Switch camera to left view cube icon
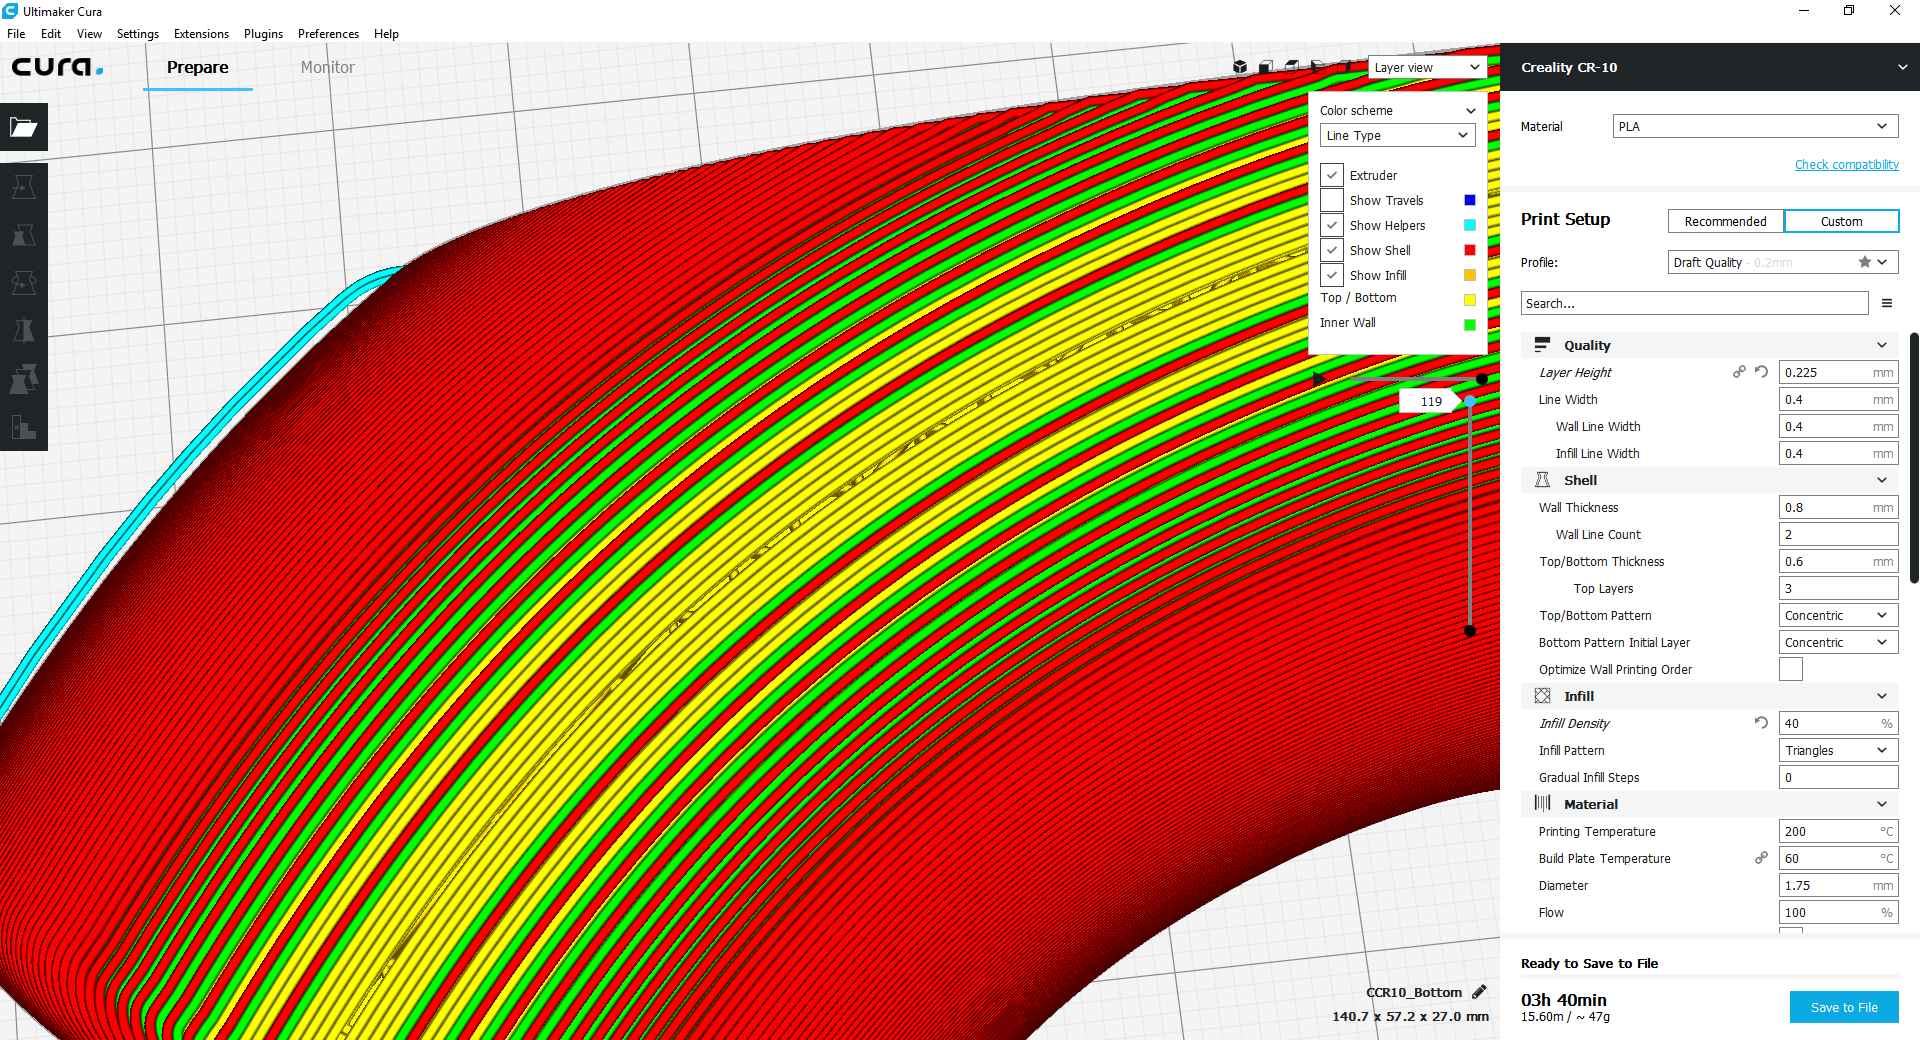Screen dimensions: 1920x1040 click(1318, 67)
